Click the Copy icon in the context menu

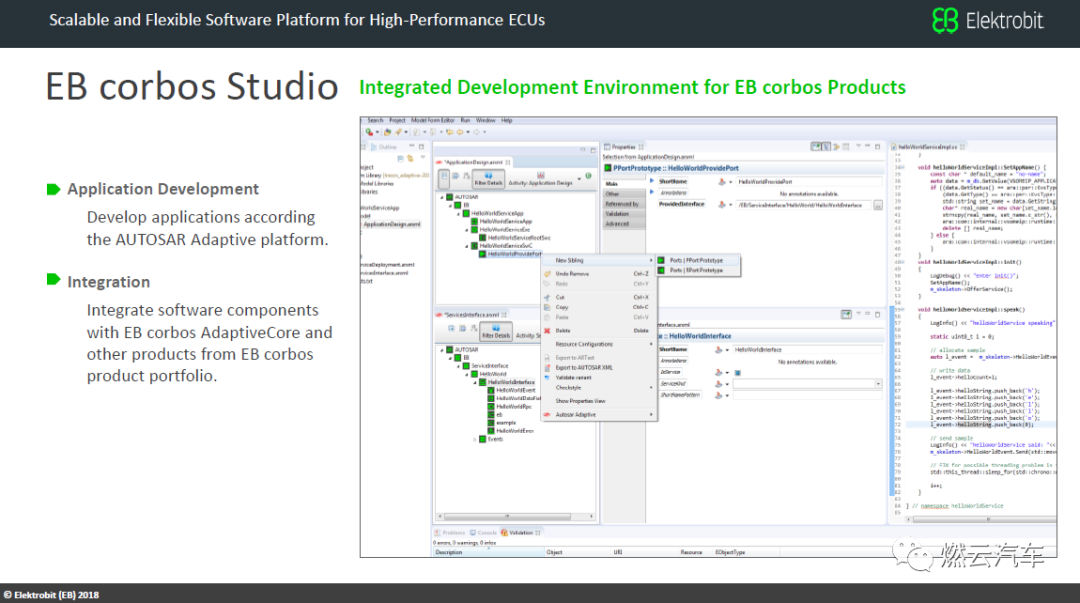[548, 307]
